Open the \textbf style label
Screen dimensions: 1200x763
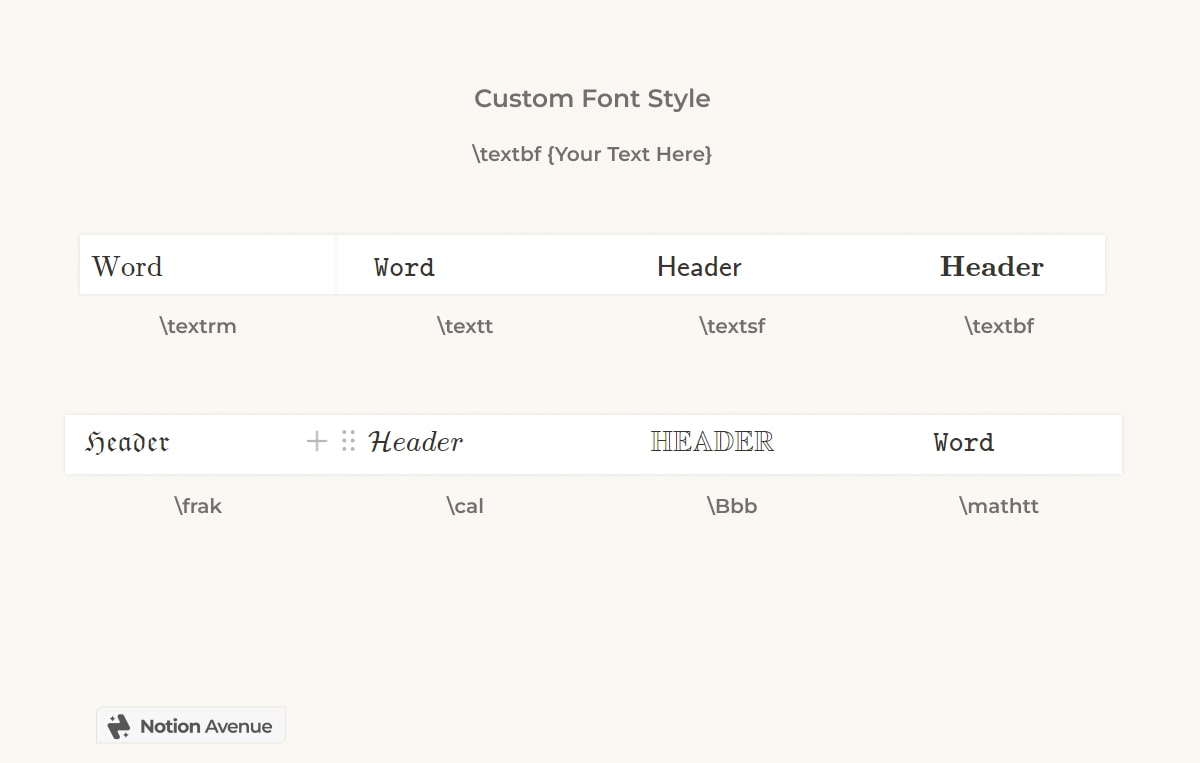tap(1000, 325)
